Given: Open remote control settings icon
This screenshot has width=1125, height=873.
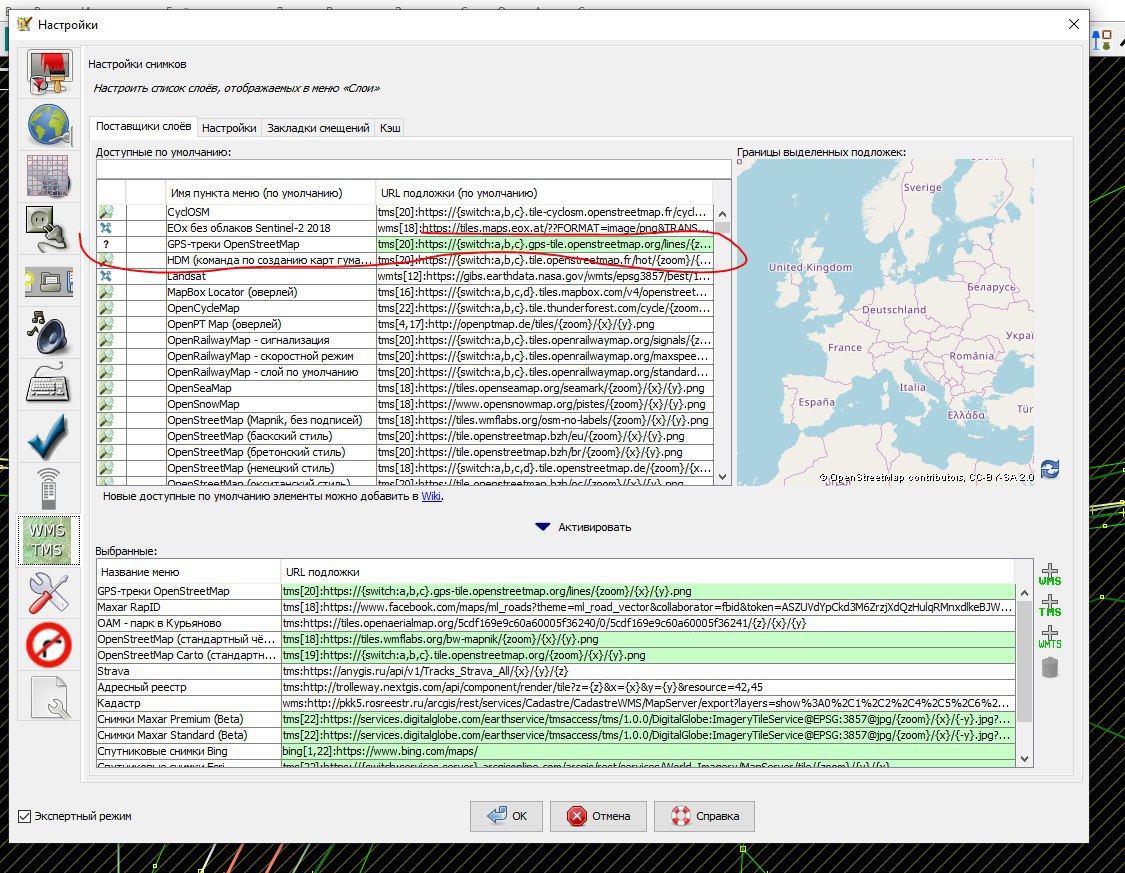Looking at the screenshot, I should click(49, 489).
